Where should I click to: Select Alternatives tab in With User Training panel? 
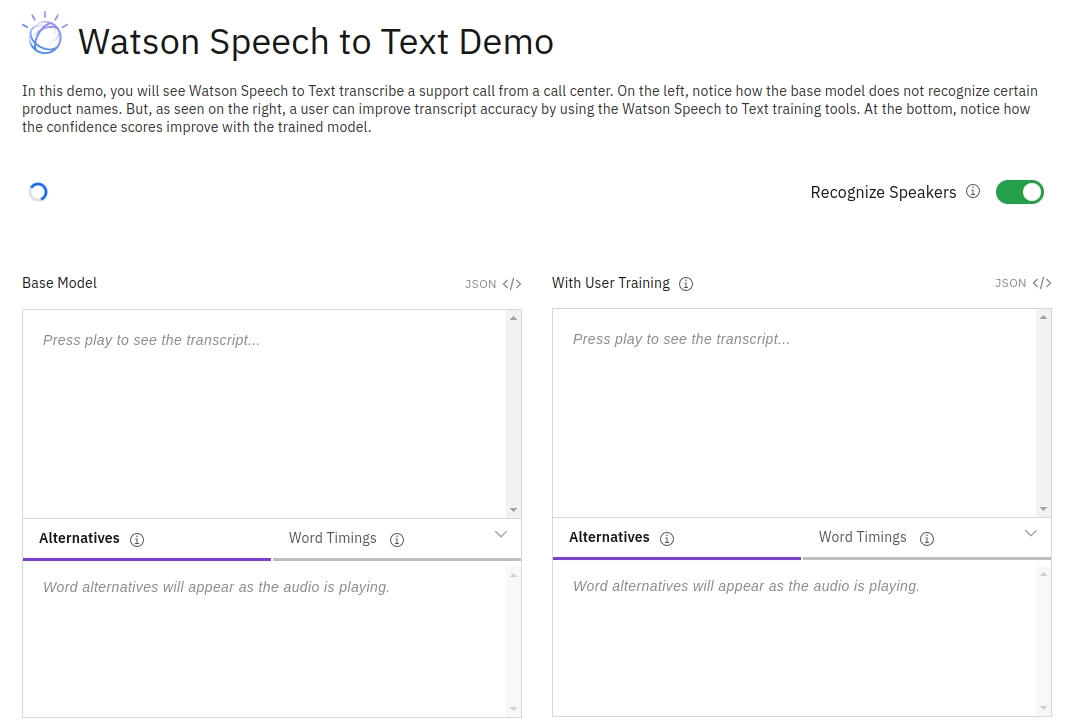[677, 538]
